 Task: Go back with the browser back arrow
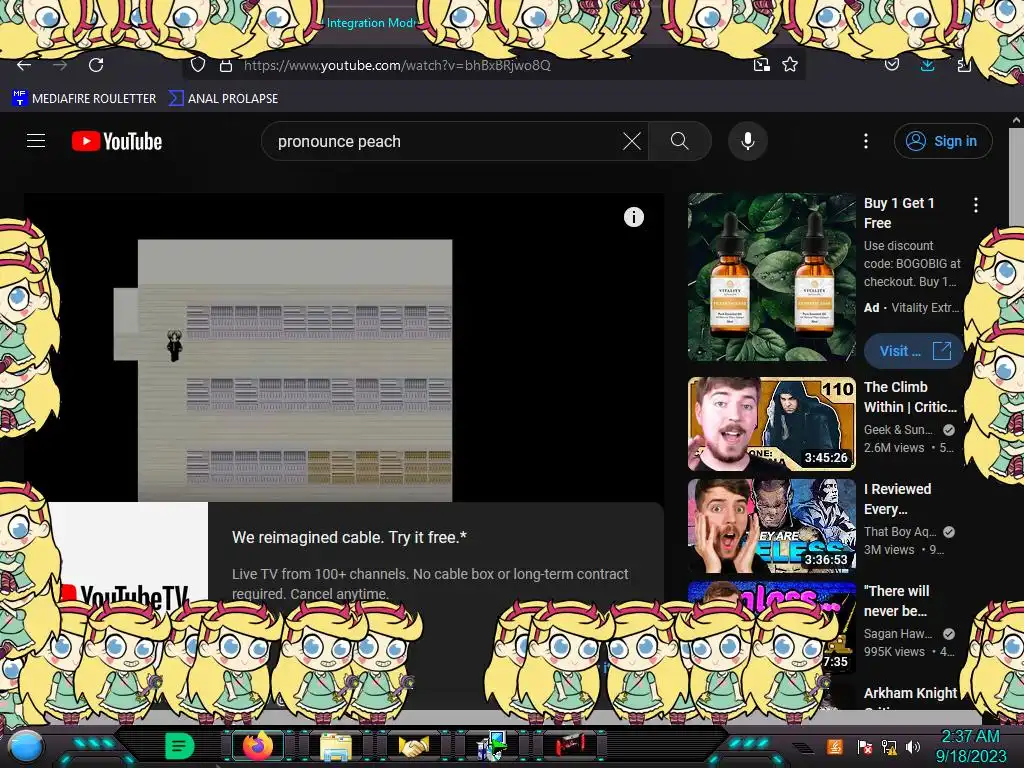click(24, 65)
